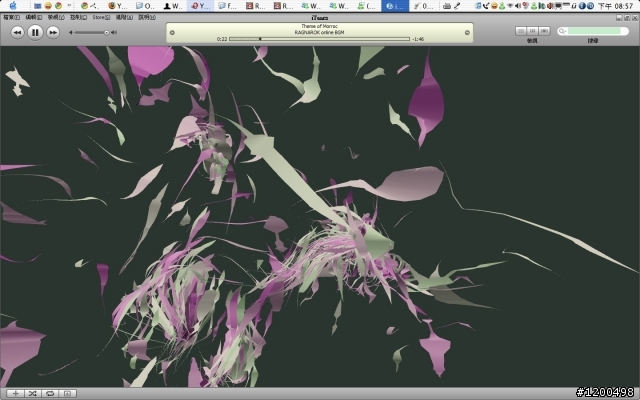Click the wireless network tray icon

(x=510, y=6)
